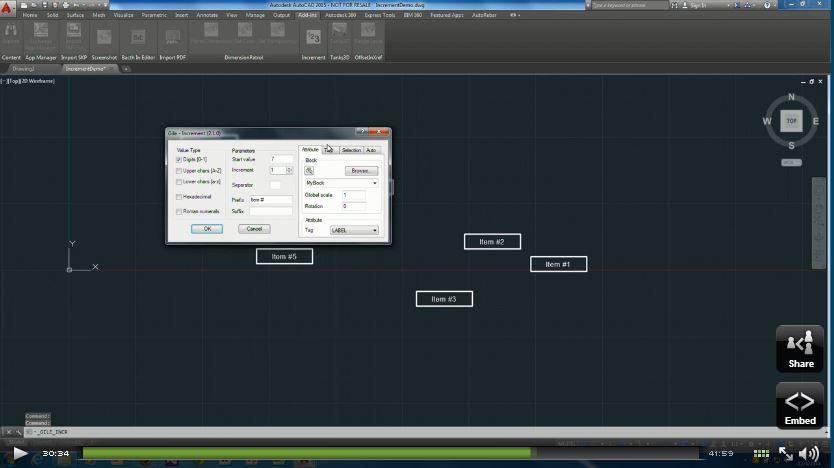This screenshot has height=468, width=834.
Task: Click the video Play button
Action: pos(20,454)
